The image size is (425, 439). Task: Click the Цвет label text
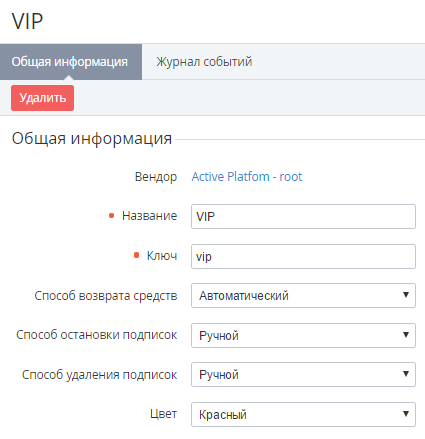tap(163, 414)
